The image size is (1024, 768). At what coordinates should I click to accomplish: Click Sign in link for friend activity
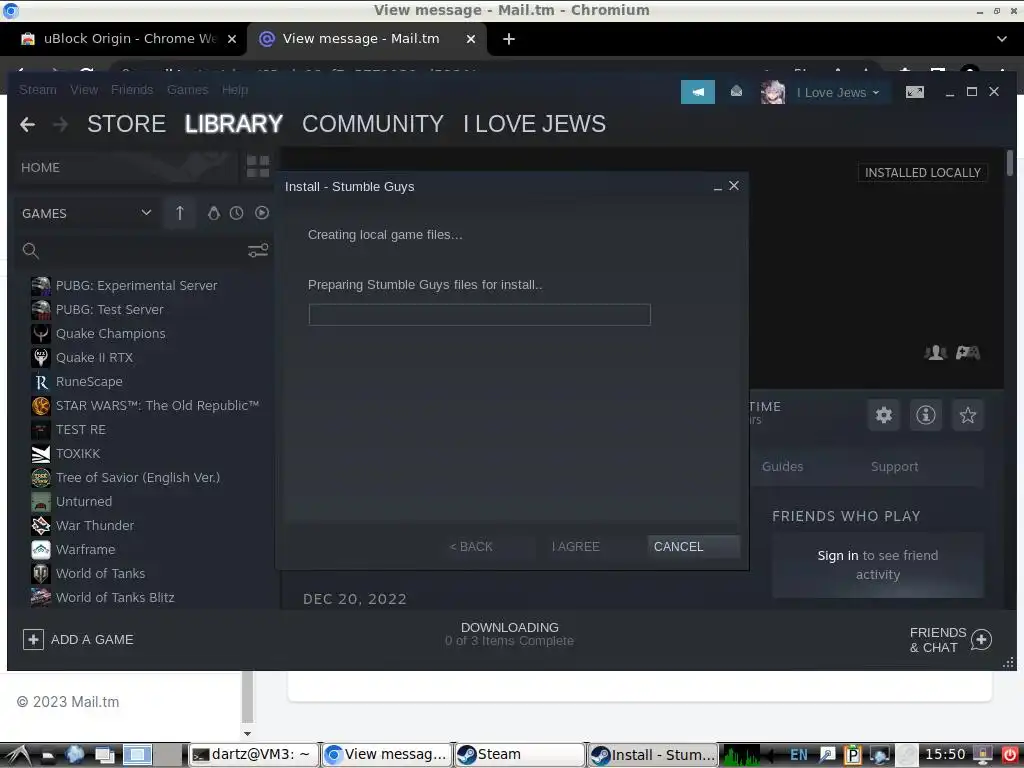point(838,556)
